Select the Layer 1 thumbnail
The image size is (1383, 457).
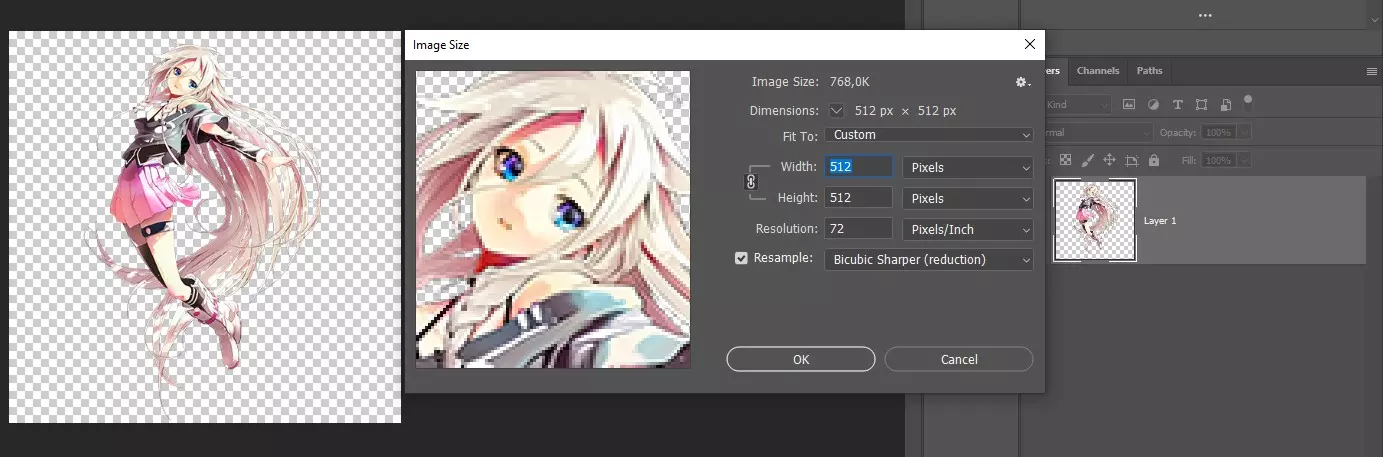click(1095, 220)
